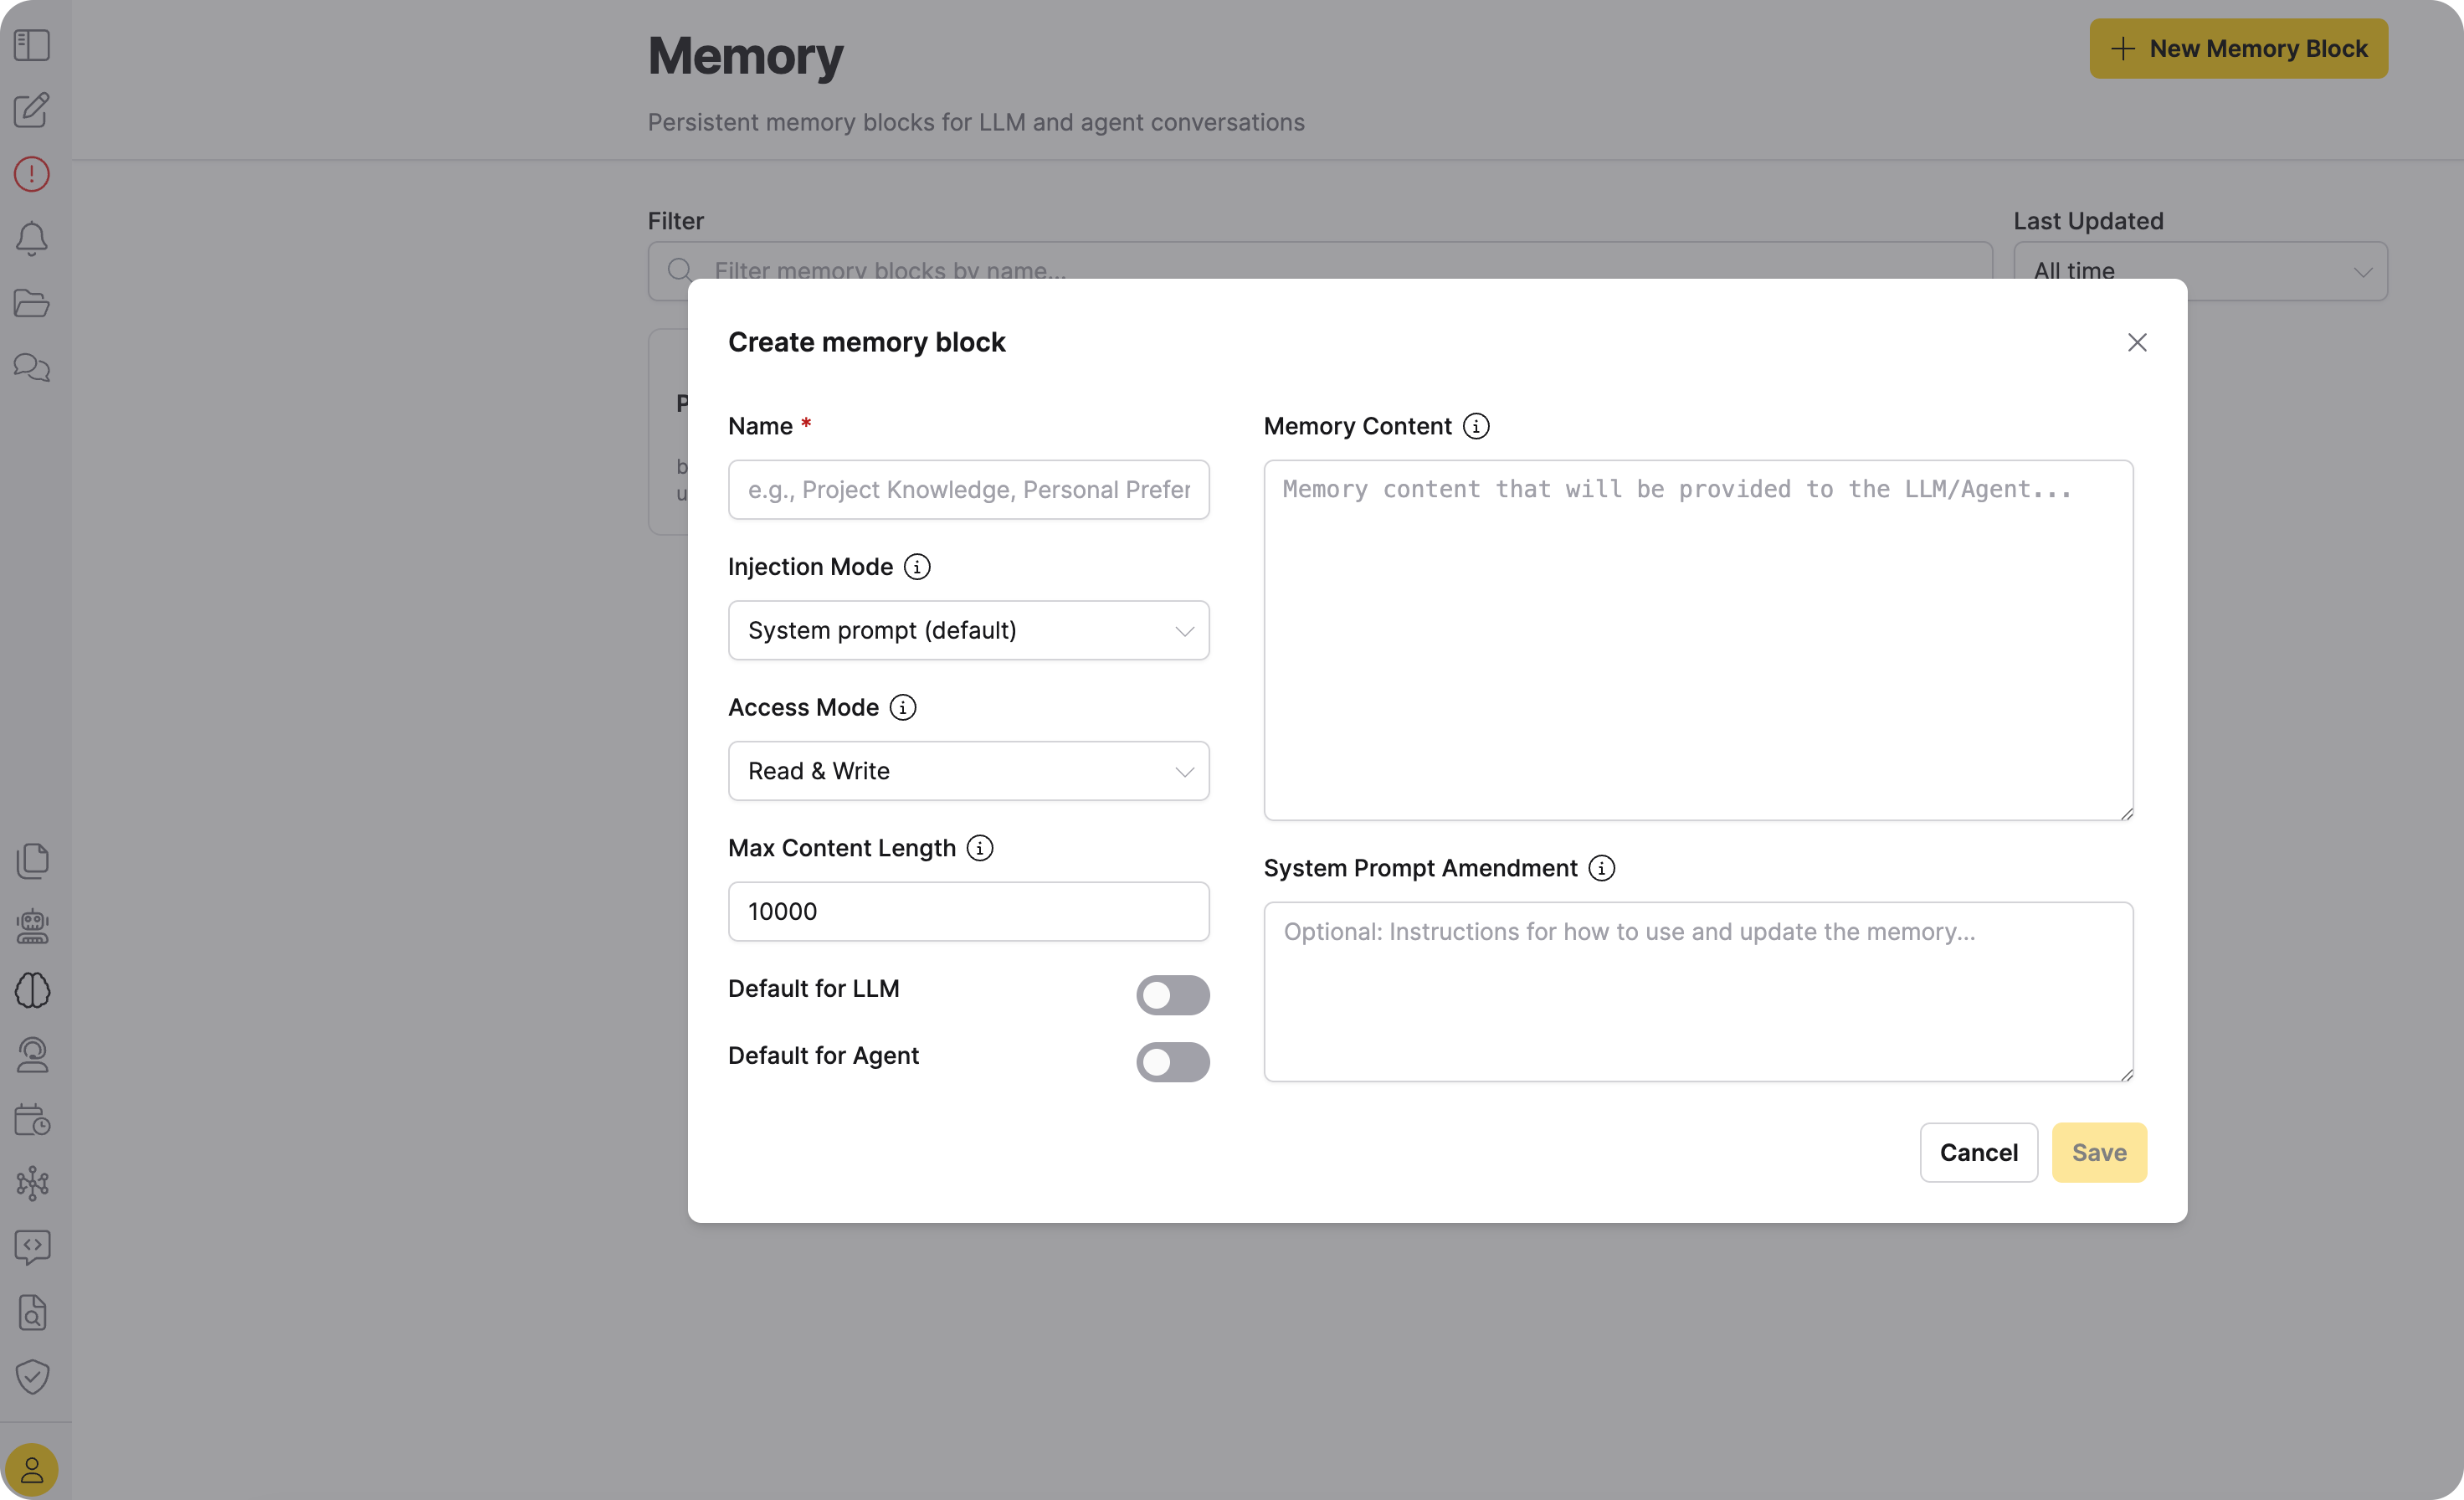2464x1500 pixels.
Task: Focus the Max Content Length field
Action: tap(968, 911)
